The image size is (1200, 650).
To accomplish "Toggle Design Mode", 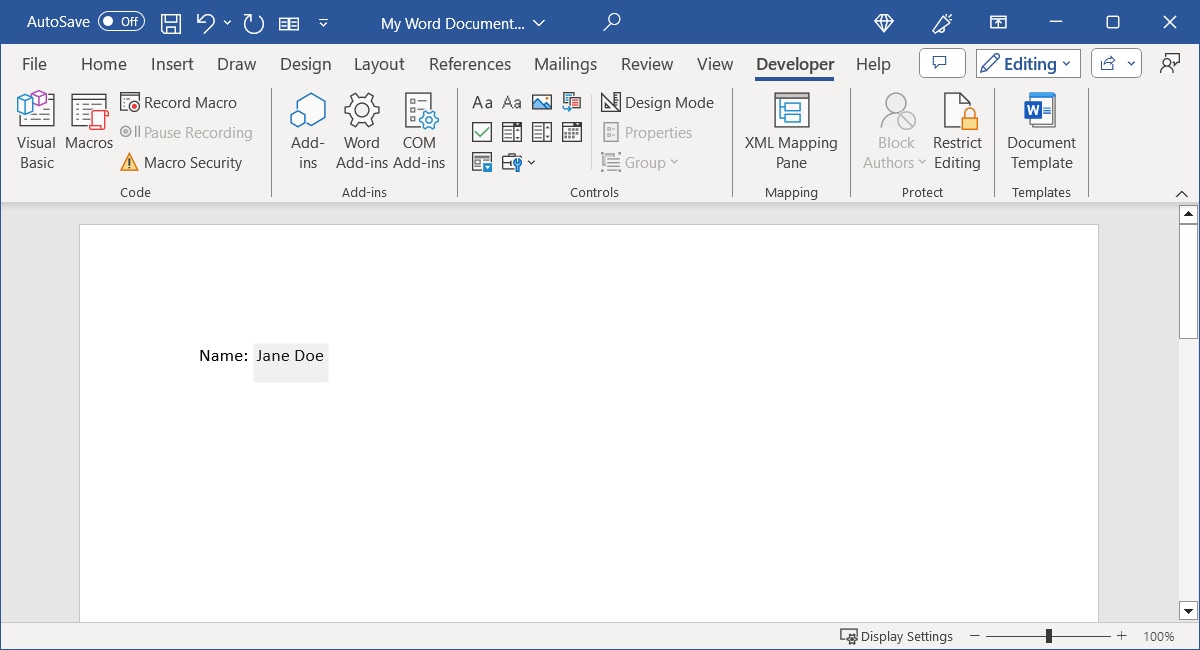I will [x=658, y=102].
